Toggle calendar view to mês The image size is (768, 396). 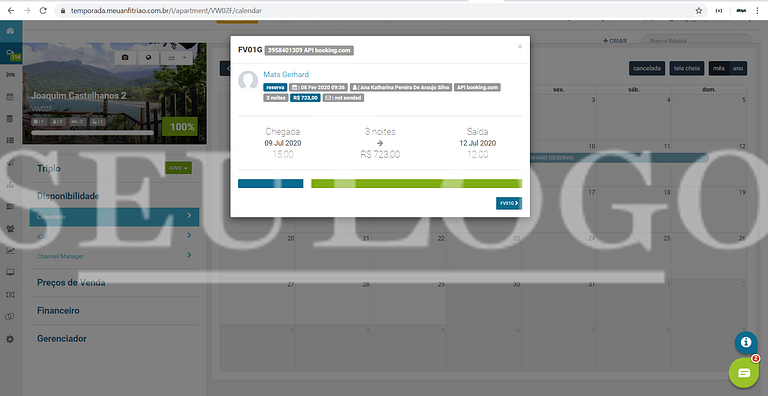(719, 68)
